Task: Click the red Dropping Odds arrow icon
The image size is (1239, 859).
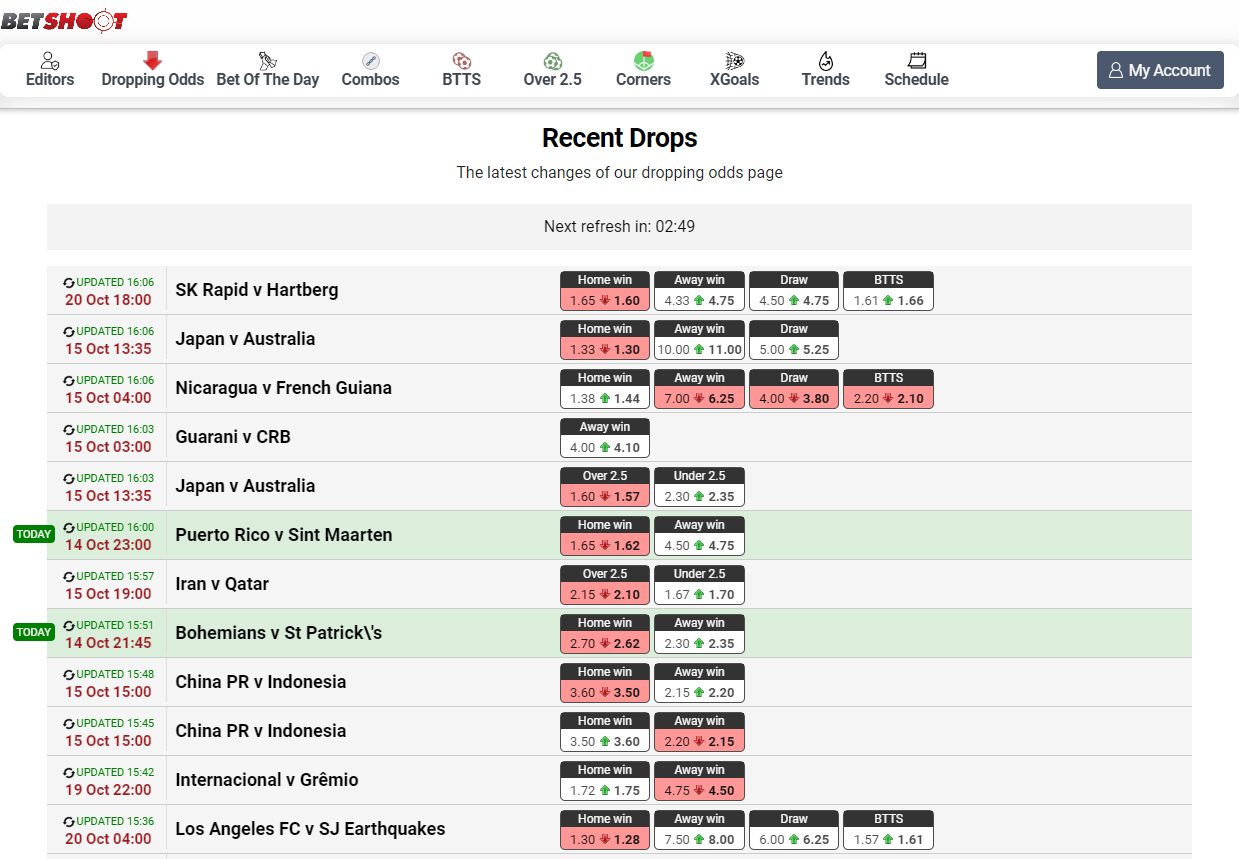Action: click(153, 61)
